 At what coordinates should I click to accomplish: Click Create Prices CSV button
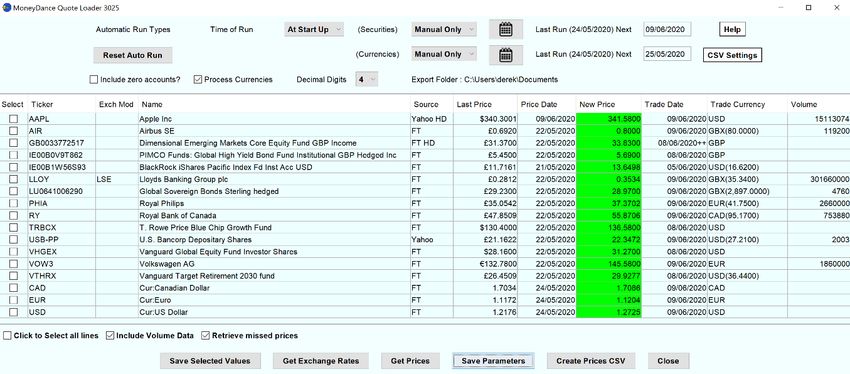click(x=591, y=361)
